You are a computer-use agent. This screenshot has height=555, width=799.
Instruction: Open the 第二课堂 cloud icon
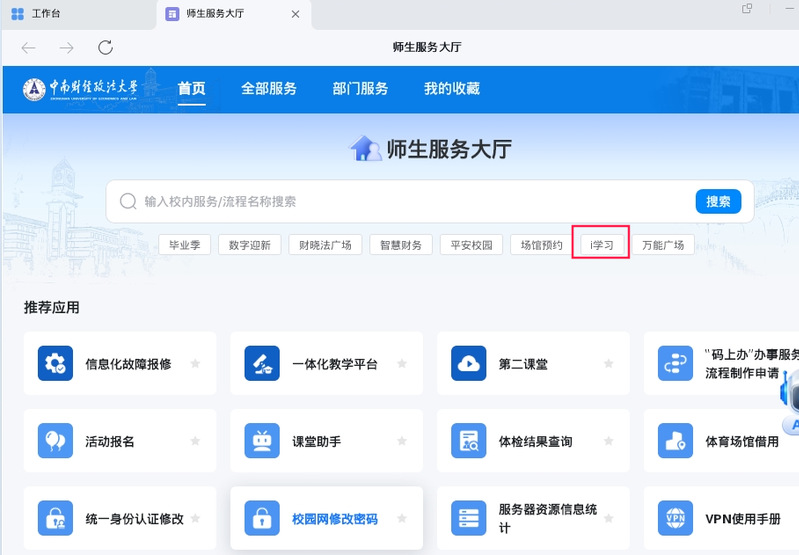(x=469, y=364)
